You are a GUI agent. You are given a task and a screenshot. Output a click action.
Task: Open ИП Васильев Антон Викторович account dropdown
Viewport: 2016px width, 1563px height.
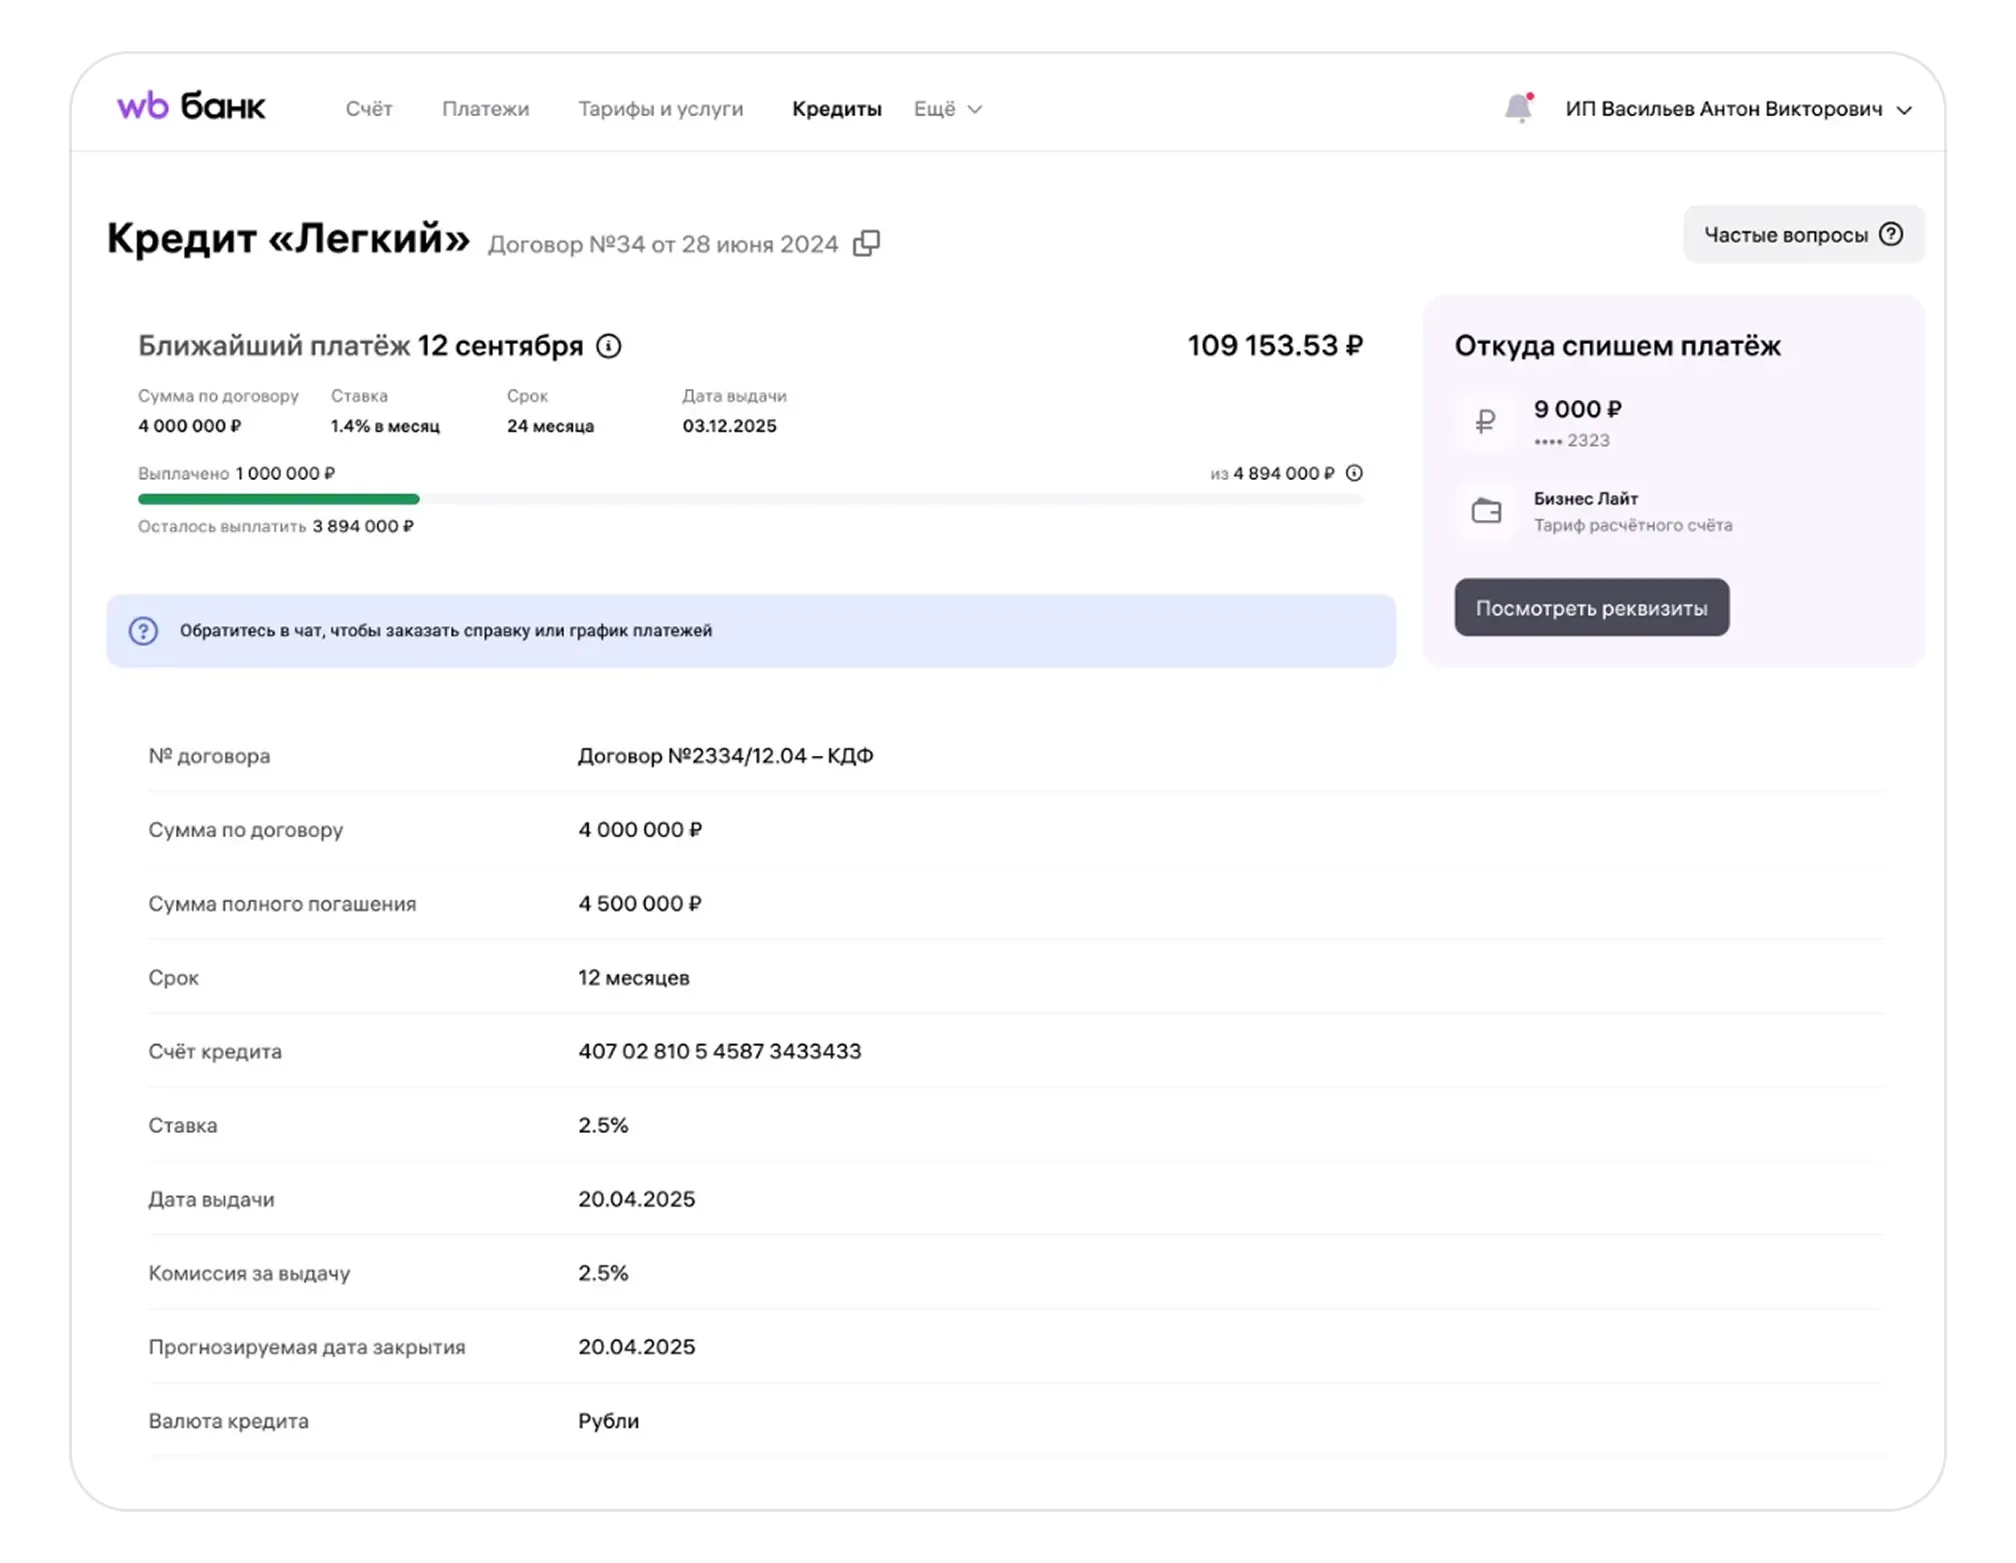point(1724,109)
